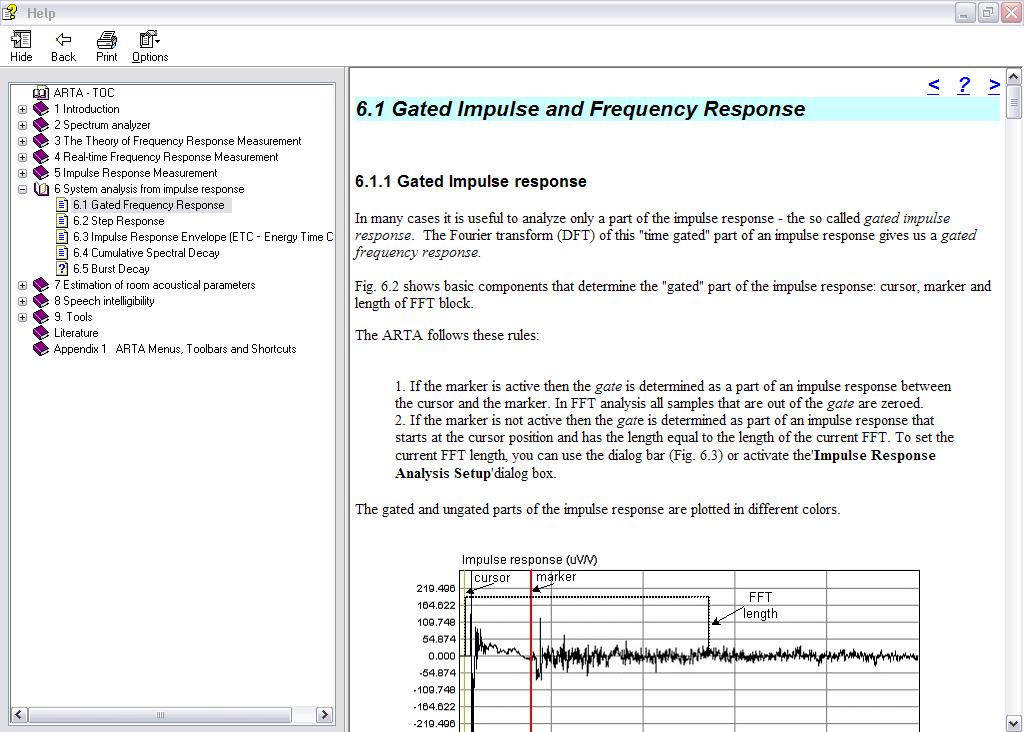The width and height of the screenshot is (1024, 732).
Task: Click the contents pane horizontal scrollbar thumb
Action: point(160,715)
